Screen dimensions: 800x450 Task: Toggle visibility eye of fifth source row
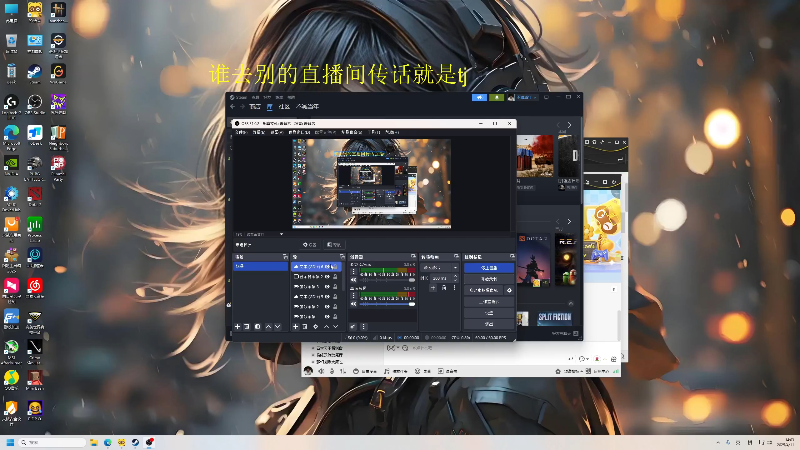coord(328,307)
